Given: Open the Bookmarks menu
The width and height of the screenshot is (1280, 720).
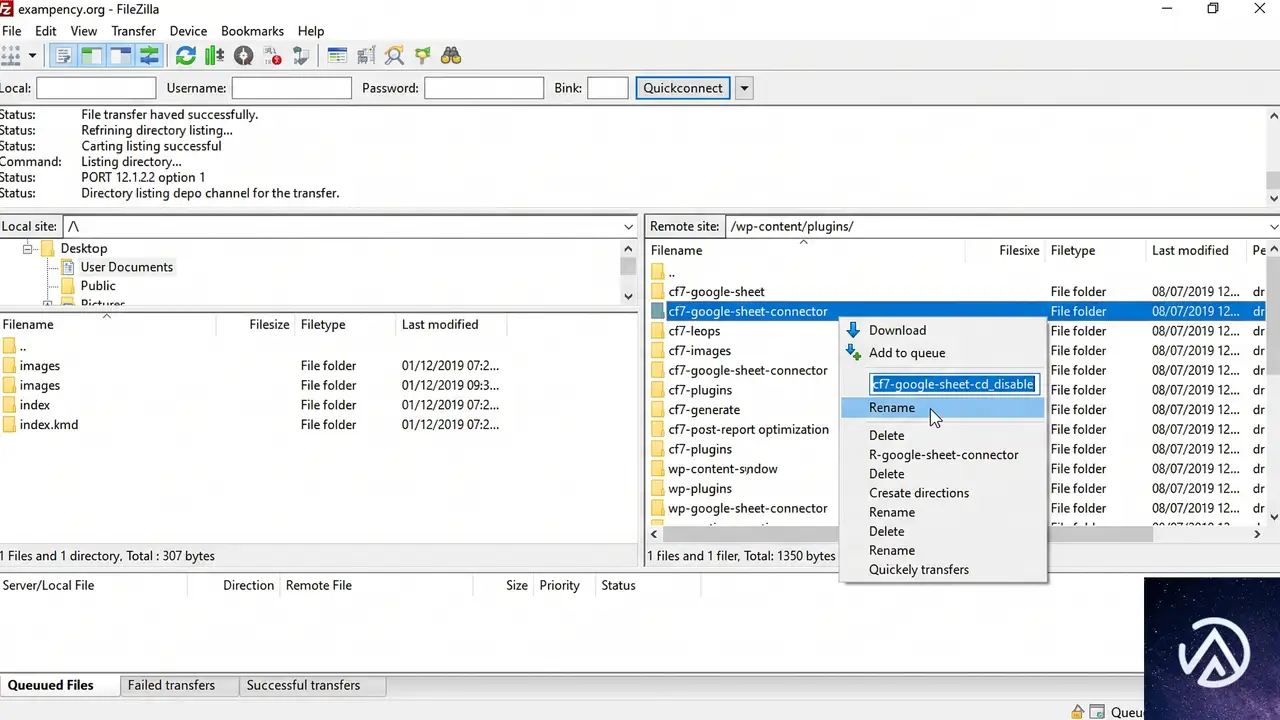Looking at the screenshot, I should click(253, 31).
